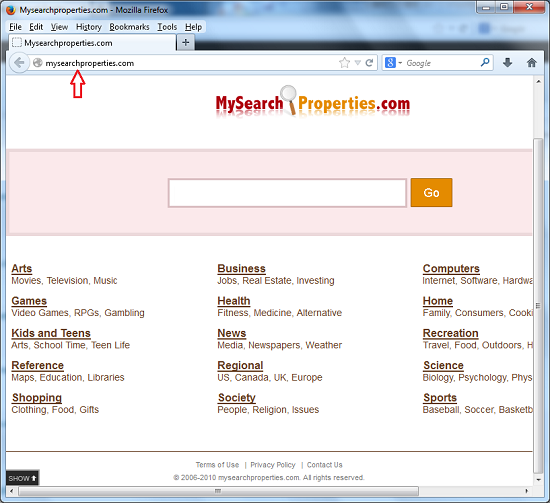The width and height of the screenshot is (550, 503).
Task: Open the Society category link
Action: 237,398
